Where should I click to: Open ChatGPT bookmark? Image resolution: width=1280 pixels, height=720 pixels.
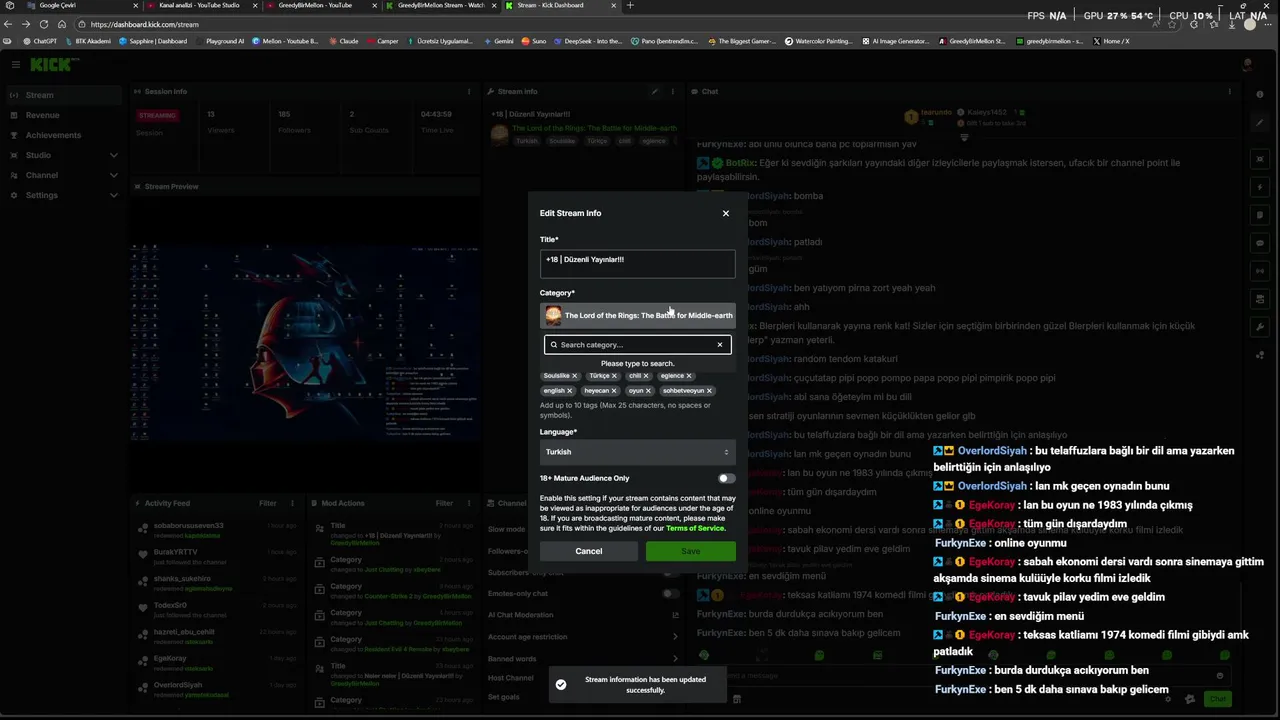coord(39,41)
